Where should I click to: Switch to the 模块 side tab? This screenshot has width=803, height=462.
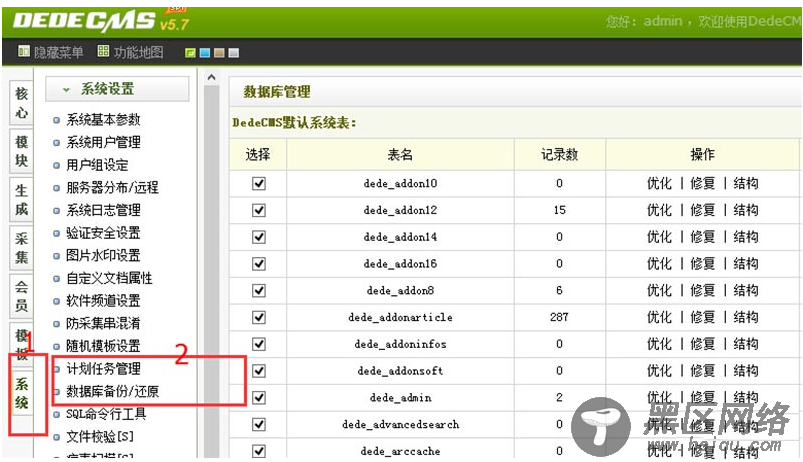[21, 151]
